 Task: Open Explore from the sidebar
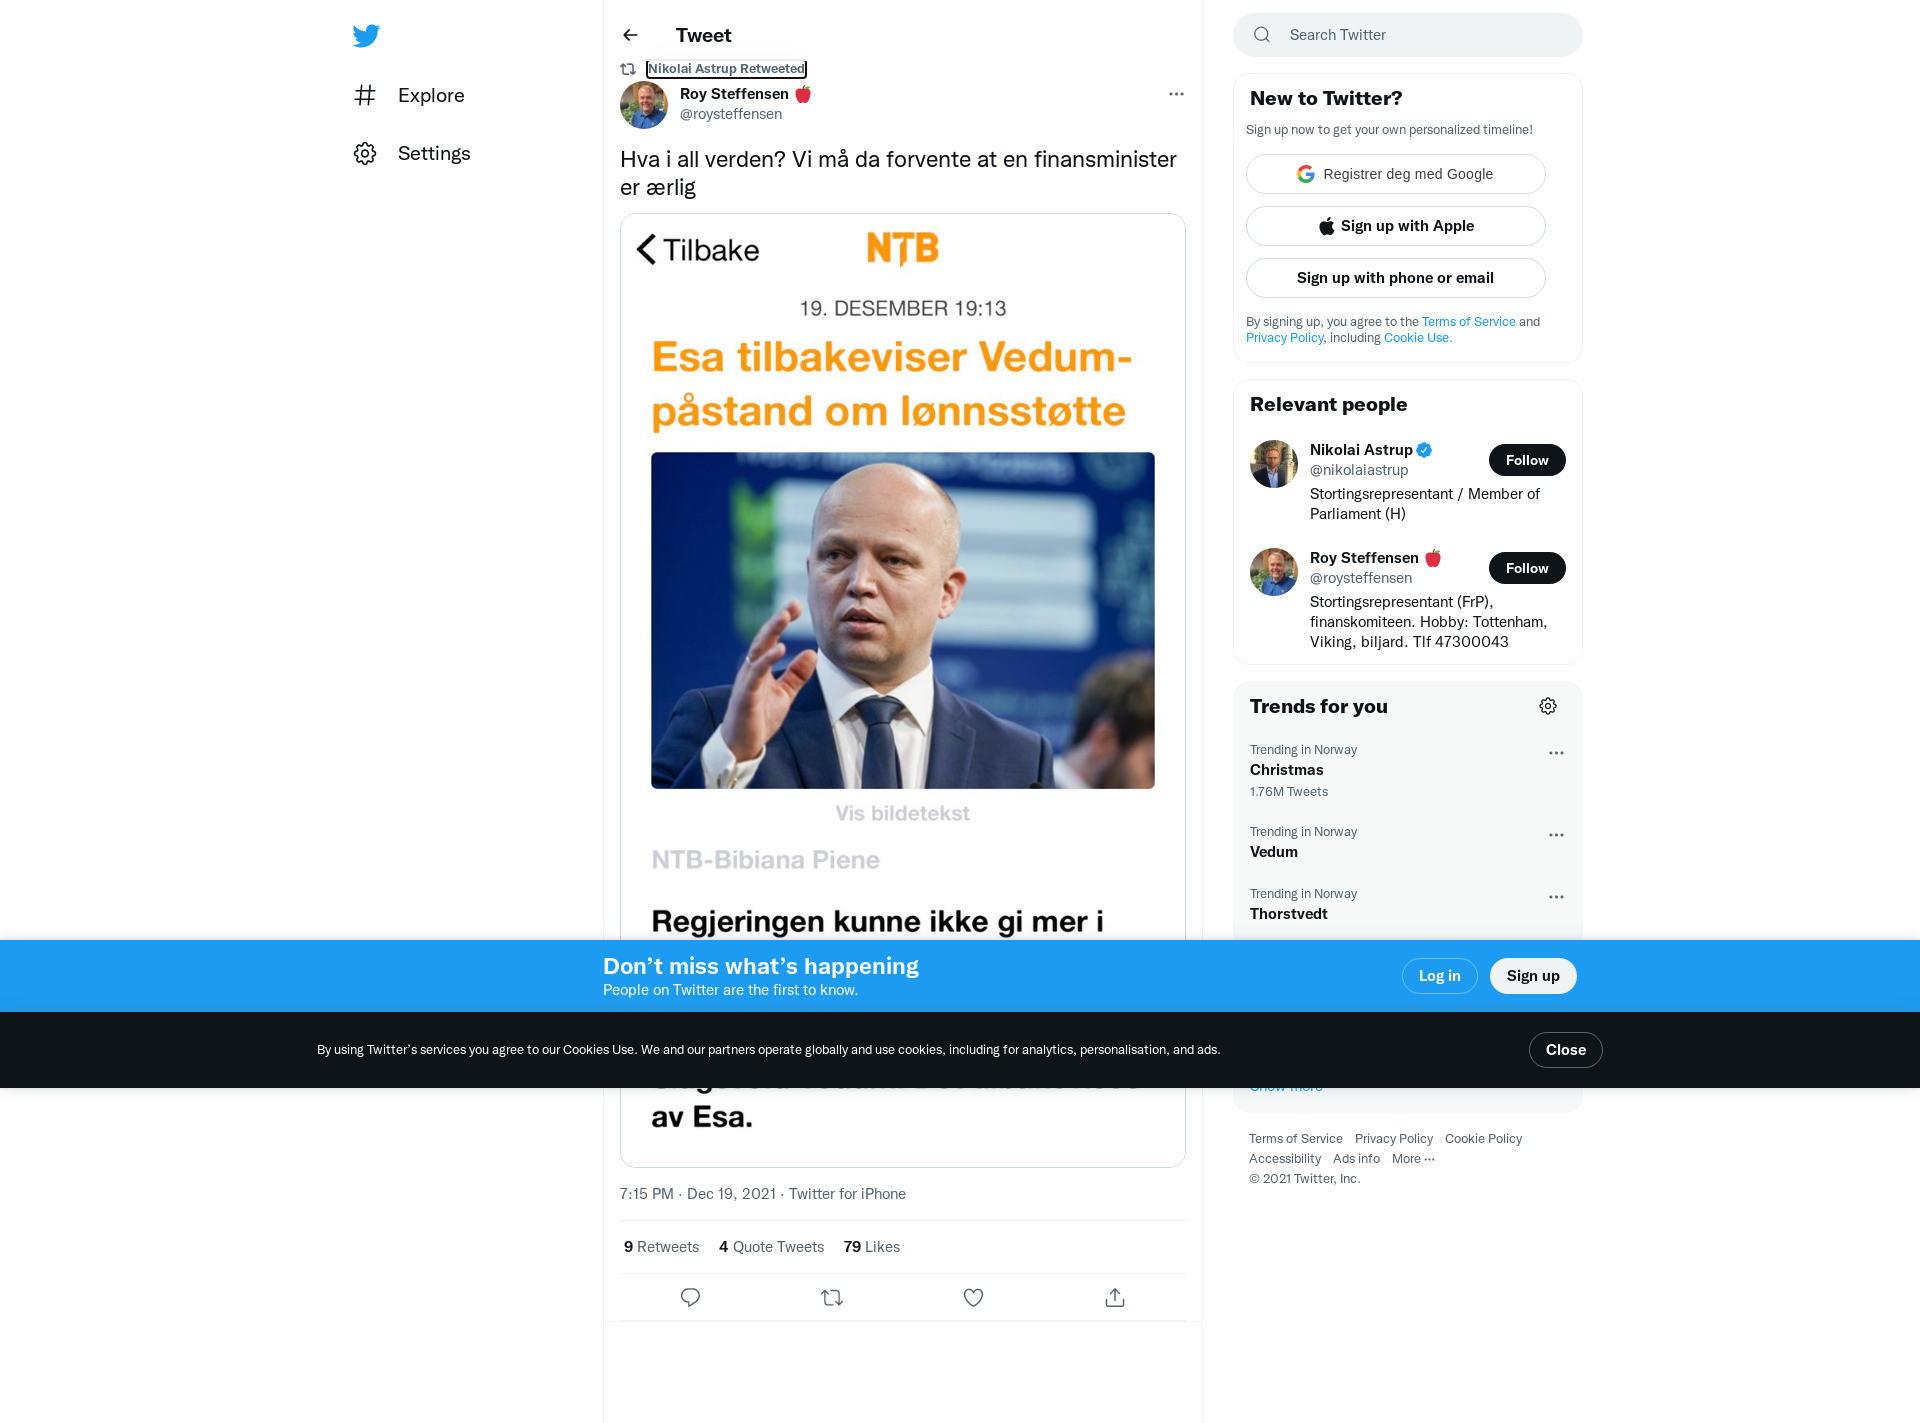410,95
